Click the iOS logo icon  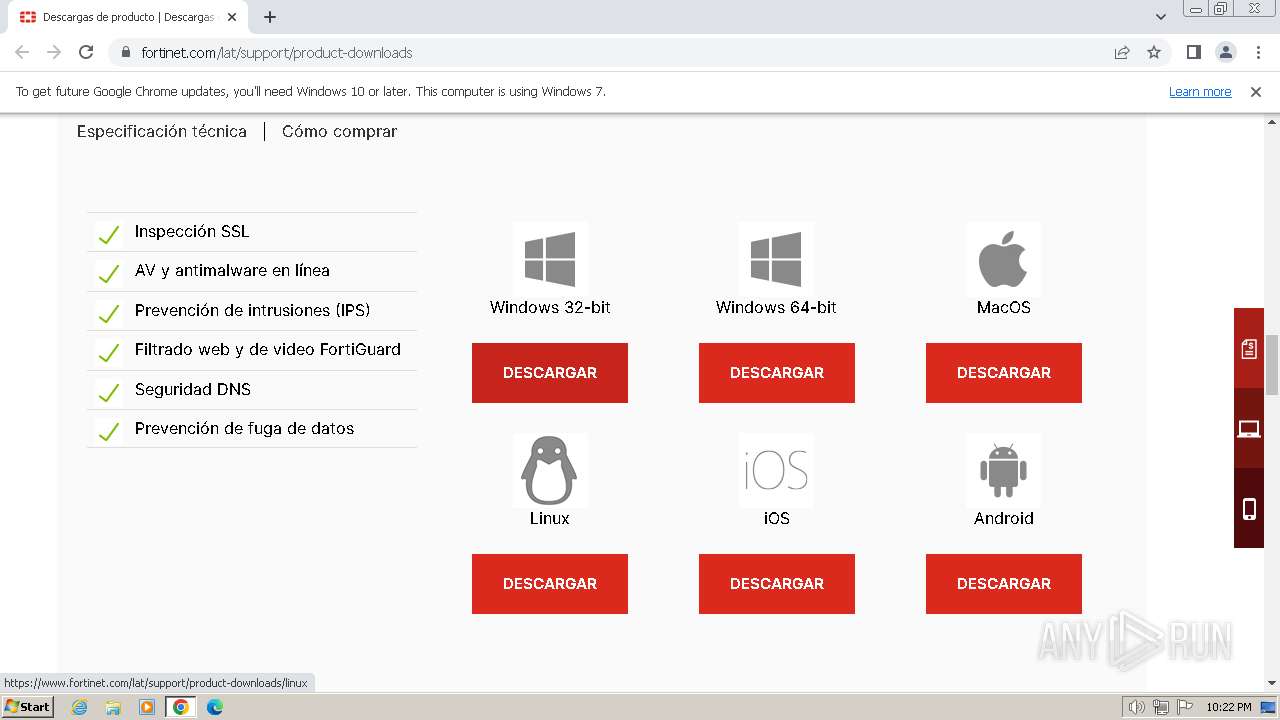pos(776,470)
